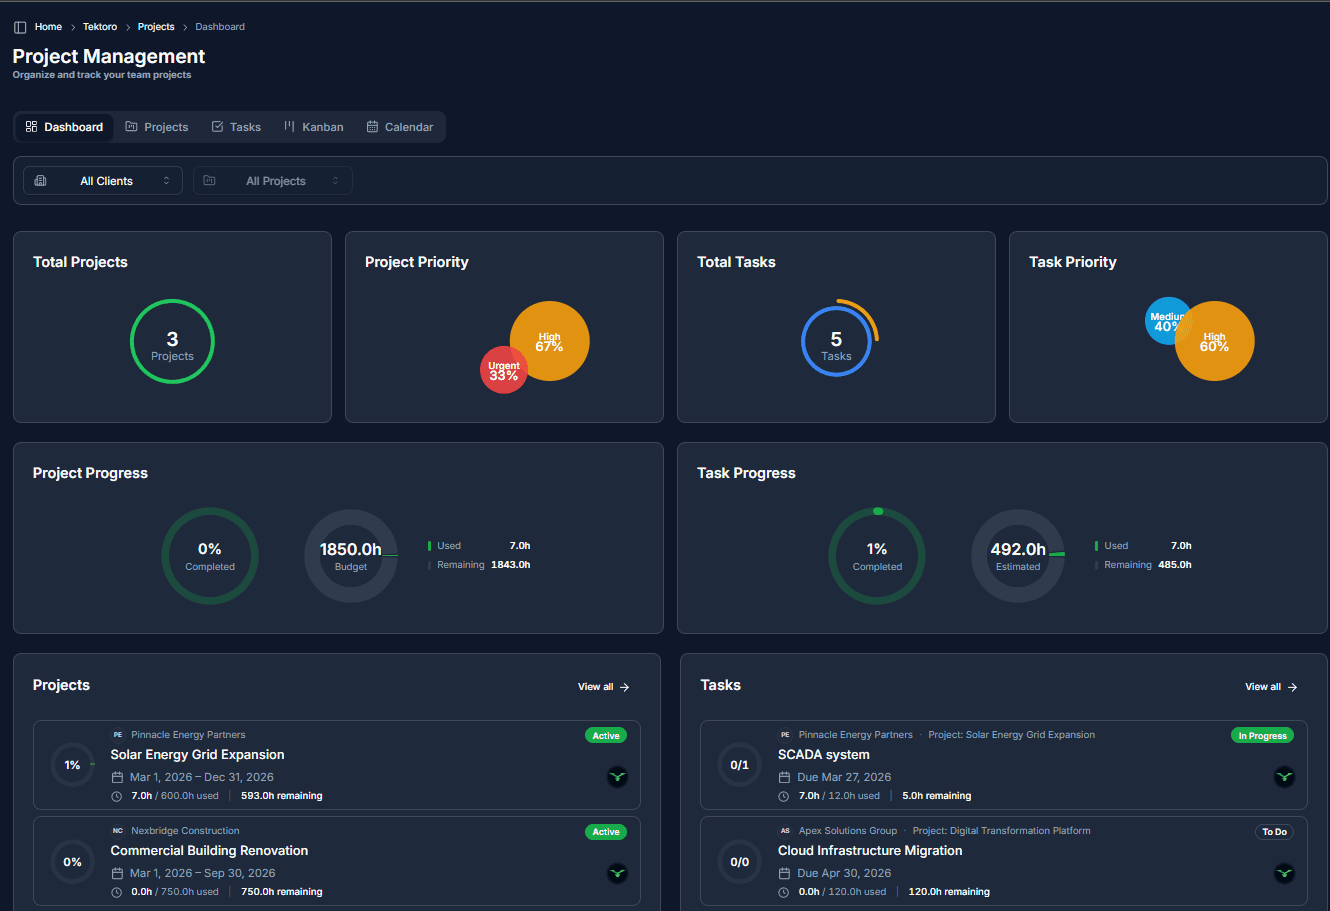Switch to the Kanban tab

(313, 127)
